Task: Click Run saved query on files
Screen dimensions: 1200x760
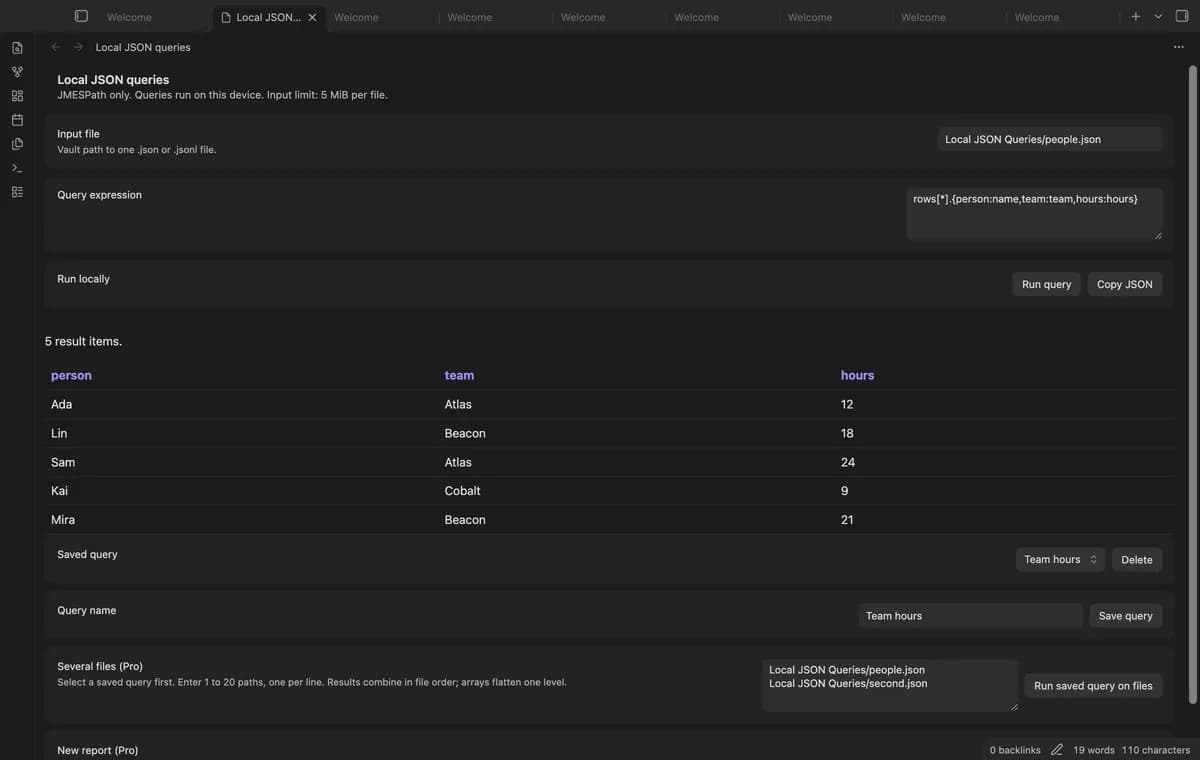Action: click(x=1092, y=685)
